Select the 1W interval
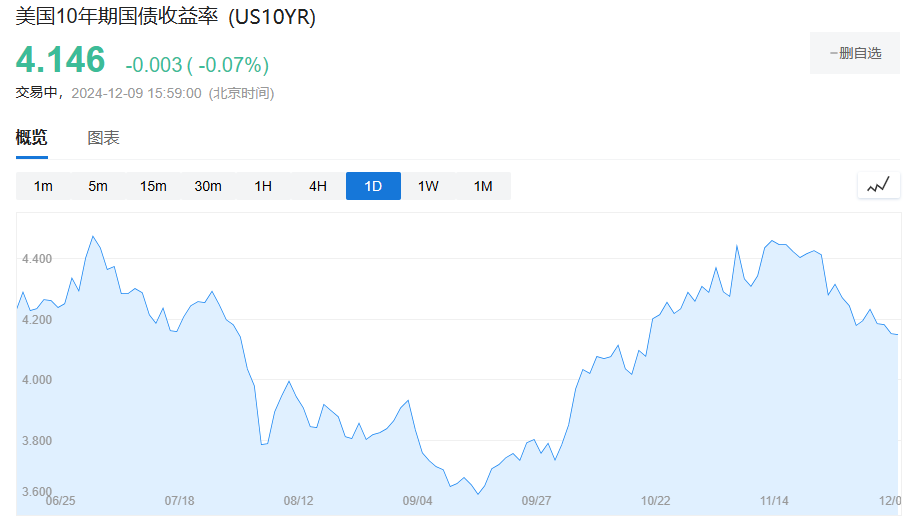 coord(428,186)
